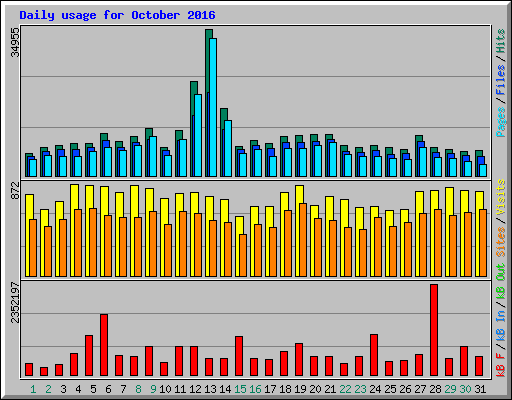Click day 20 on the x-axis
This screenshot has height=400, width=512.
click(315, 389)
